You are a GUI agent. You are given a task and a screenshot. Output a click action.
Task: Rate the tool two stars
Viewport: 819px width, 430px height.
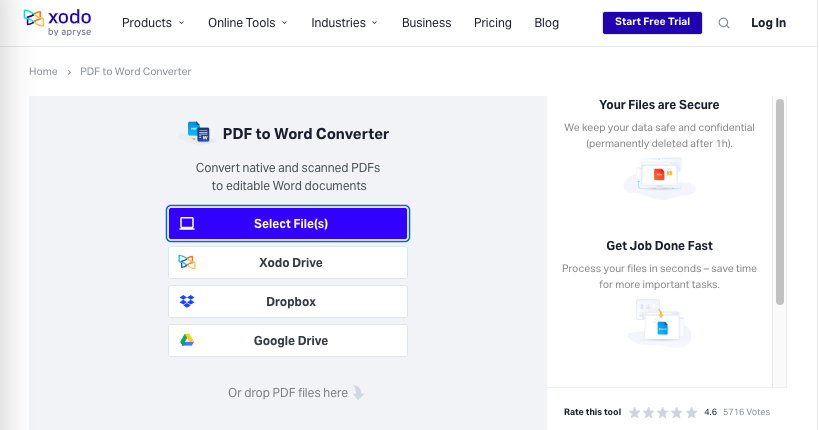pyautogui.click(x=649, y=413)
